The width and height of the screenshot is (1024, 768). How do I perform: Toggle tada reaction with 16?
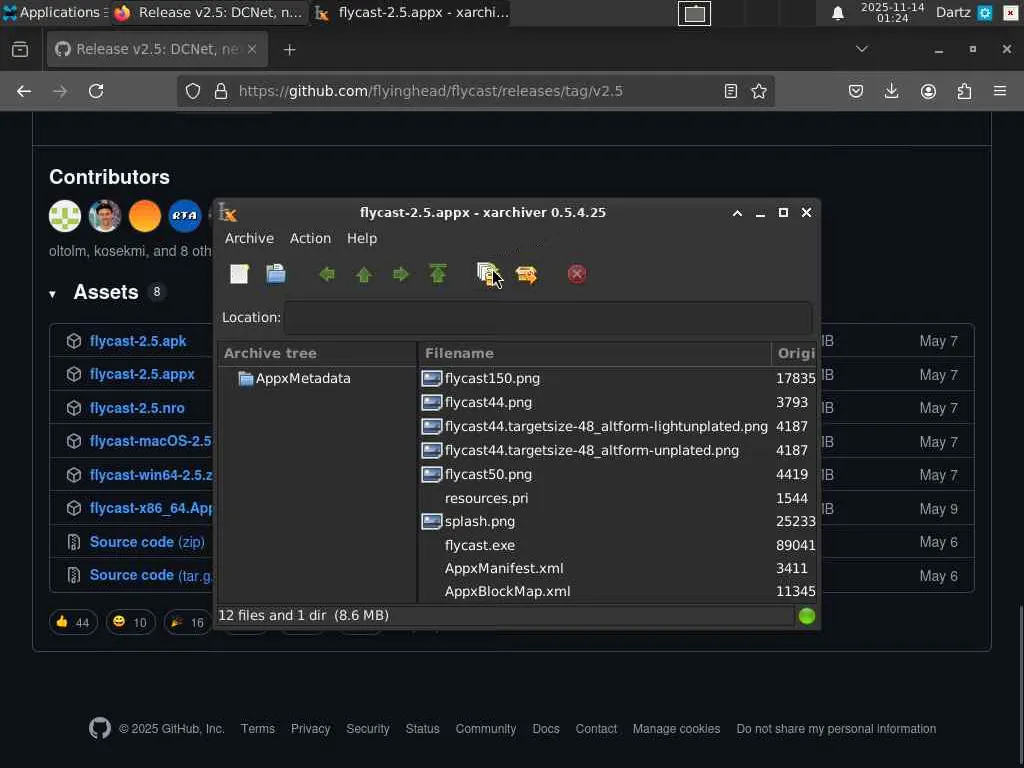coord(187,622)
